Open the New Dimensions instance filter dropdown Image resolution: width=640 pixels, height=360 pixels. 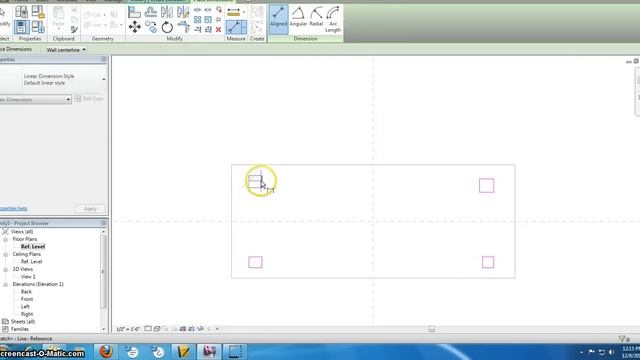coord(35,99)
